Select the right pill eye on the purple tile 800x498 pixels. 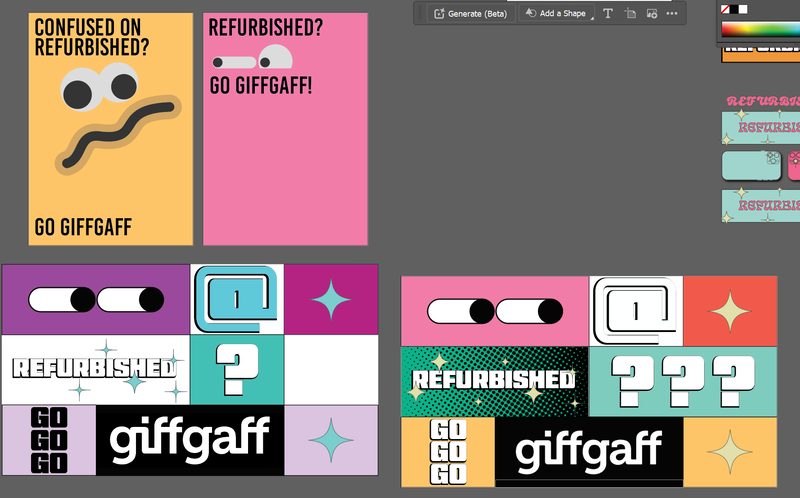(131, 300)
